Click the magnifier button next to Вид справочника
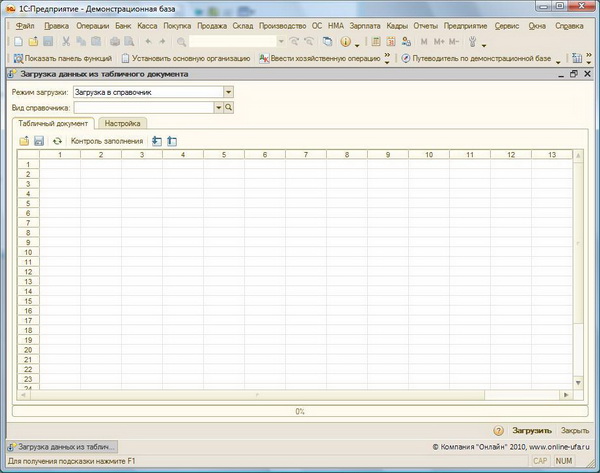The width and height of the screenshot is (600, 473). (228, 108)
